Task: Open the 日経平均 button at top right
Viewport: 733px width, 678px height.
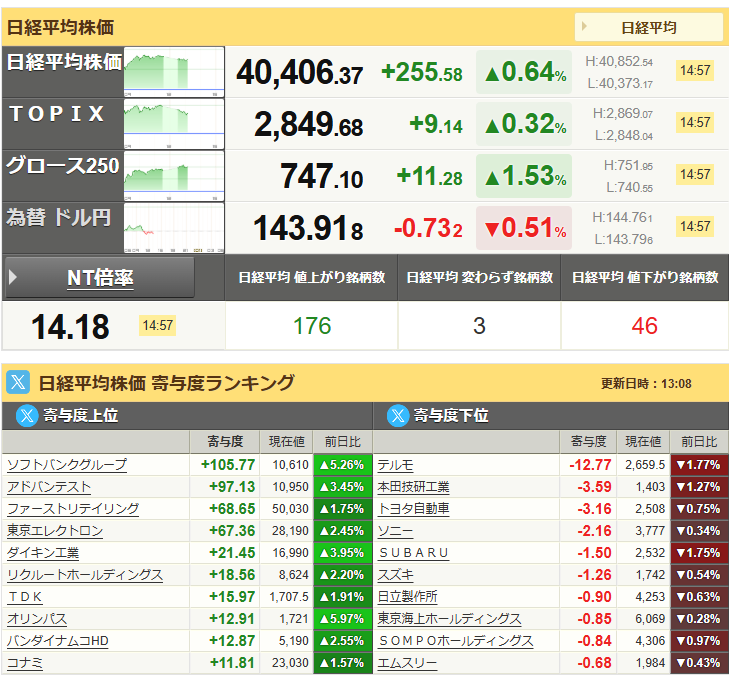Action: pyautogui.click(x=648, y=27)
